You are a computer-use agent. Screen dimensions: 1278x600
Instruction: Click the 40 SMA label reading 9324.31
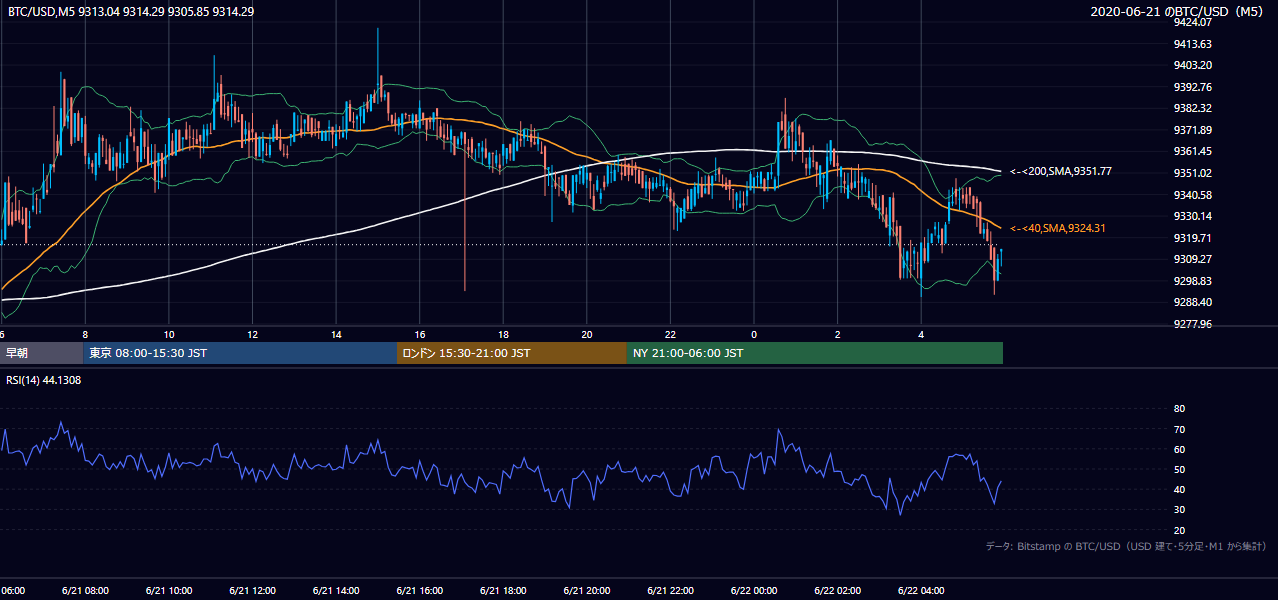tap(1058, 229)
